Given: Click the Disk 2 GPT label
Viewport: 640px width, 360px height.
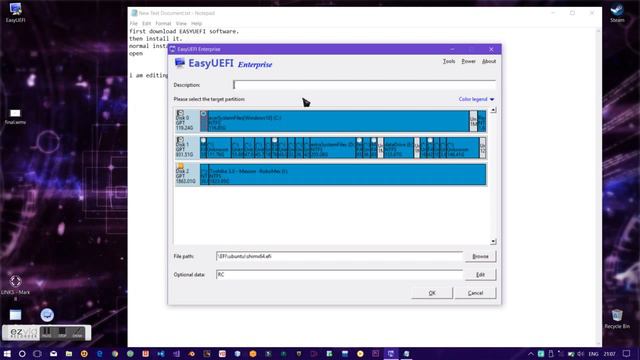Looking at the screenshot, I should point(185,176).
